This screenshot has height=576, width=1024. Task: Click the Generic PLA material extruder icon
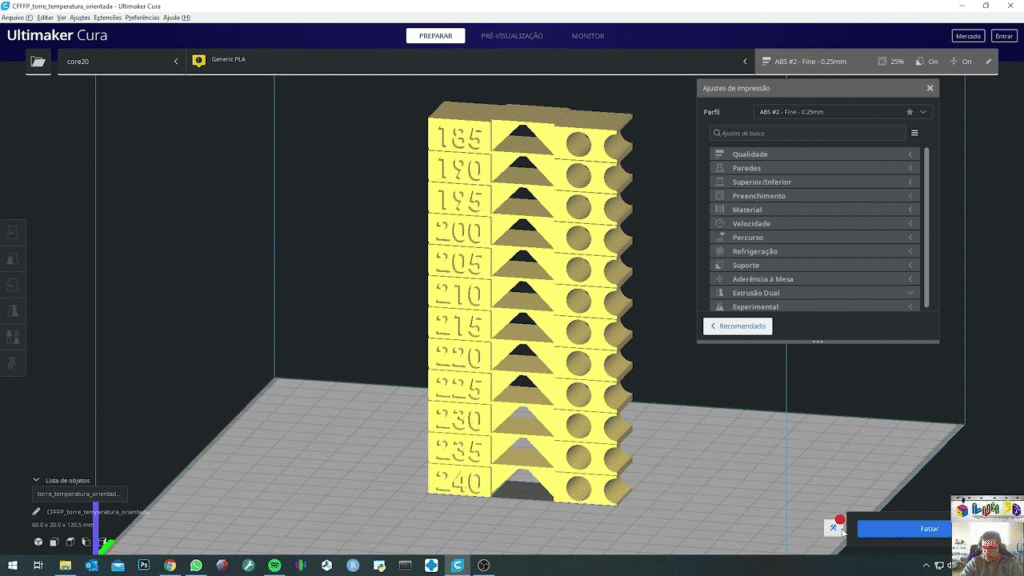pos(199,61)
